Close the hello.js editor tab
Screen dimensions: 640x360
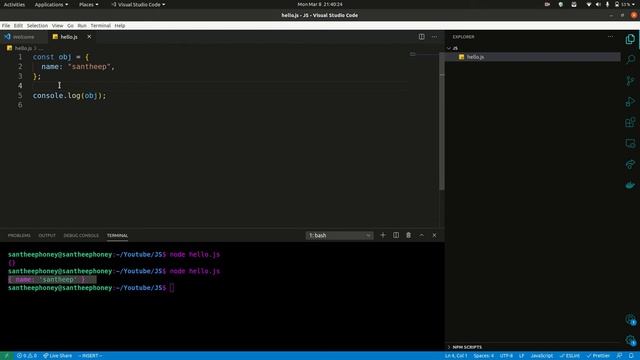[89, 37]
